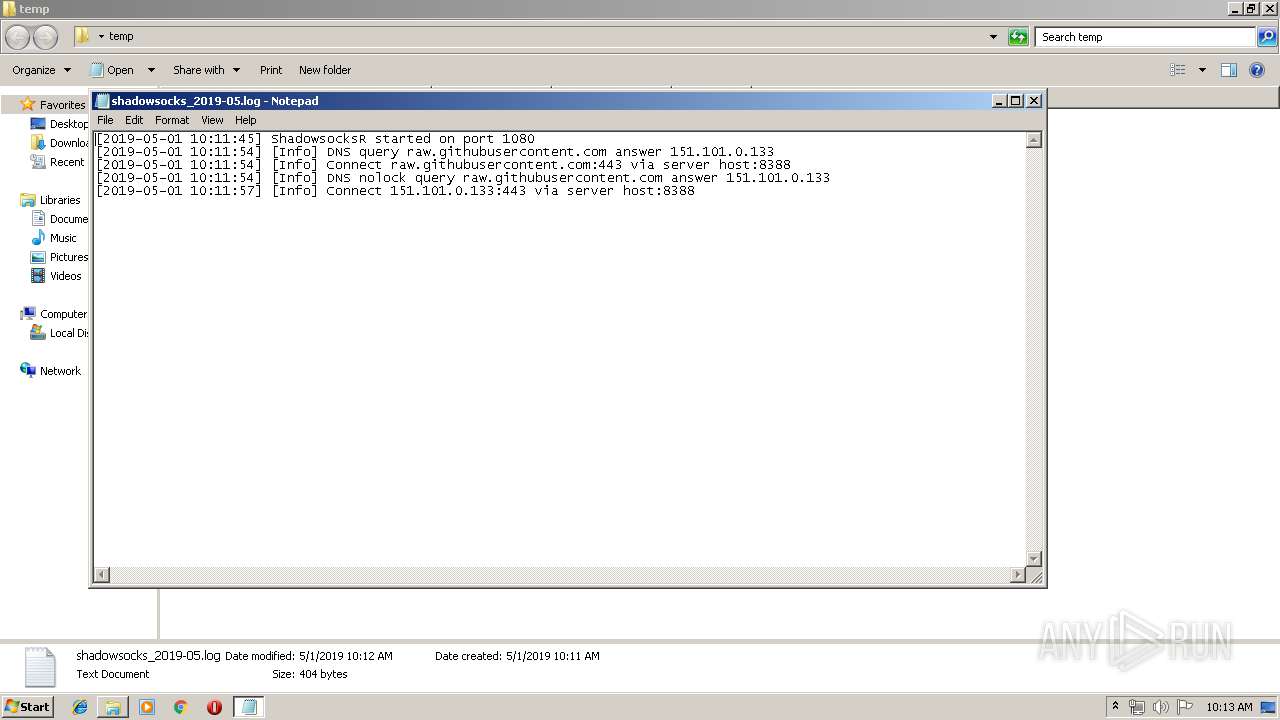
Task: Click Explorer Back navigation button
Action: 17,37
